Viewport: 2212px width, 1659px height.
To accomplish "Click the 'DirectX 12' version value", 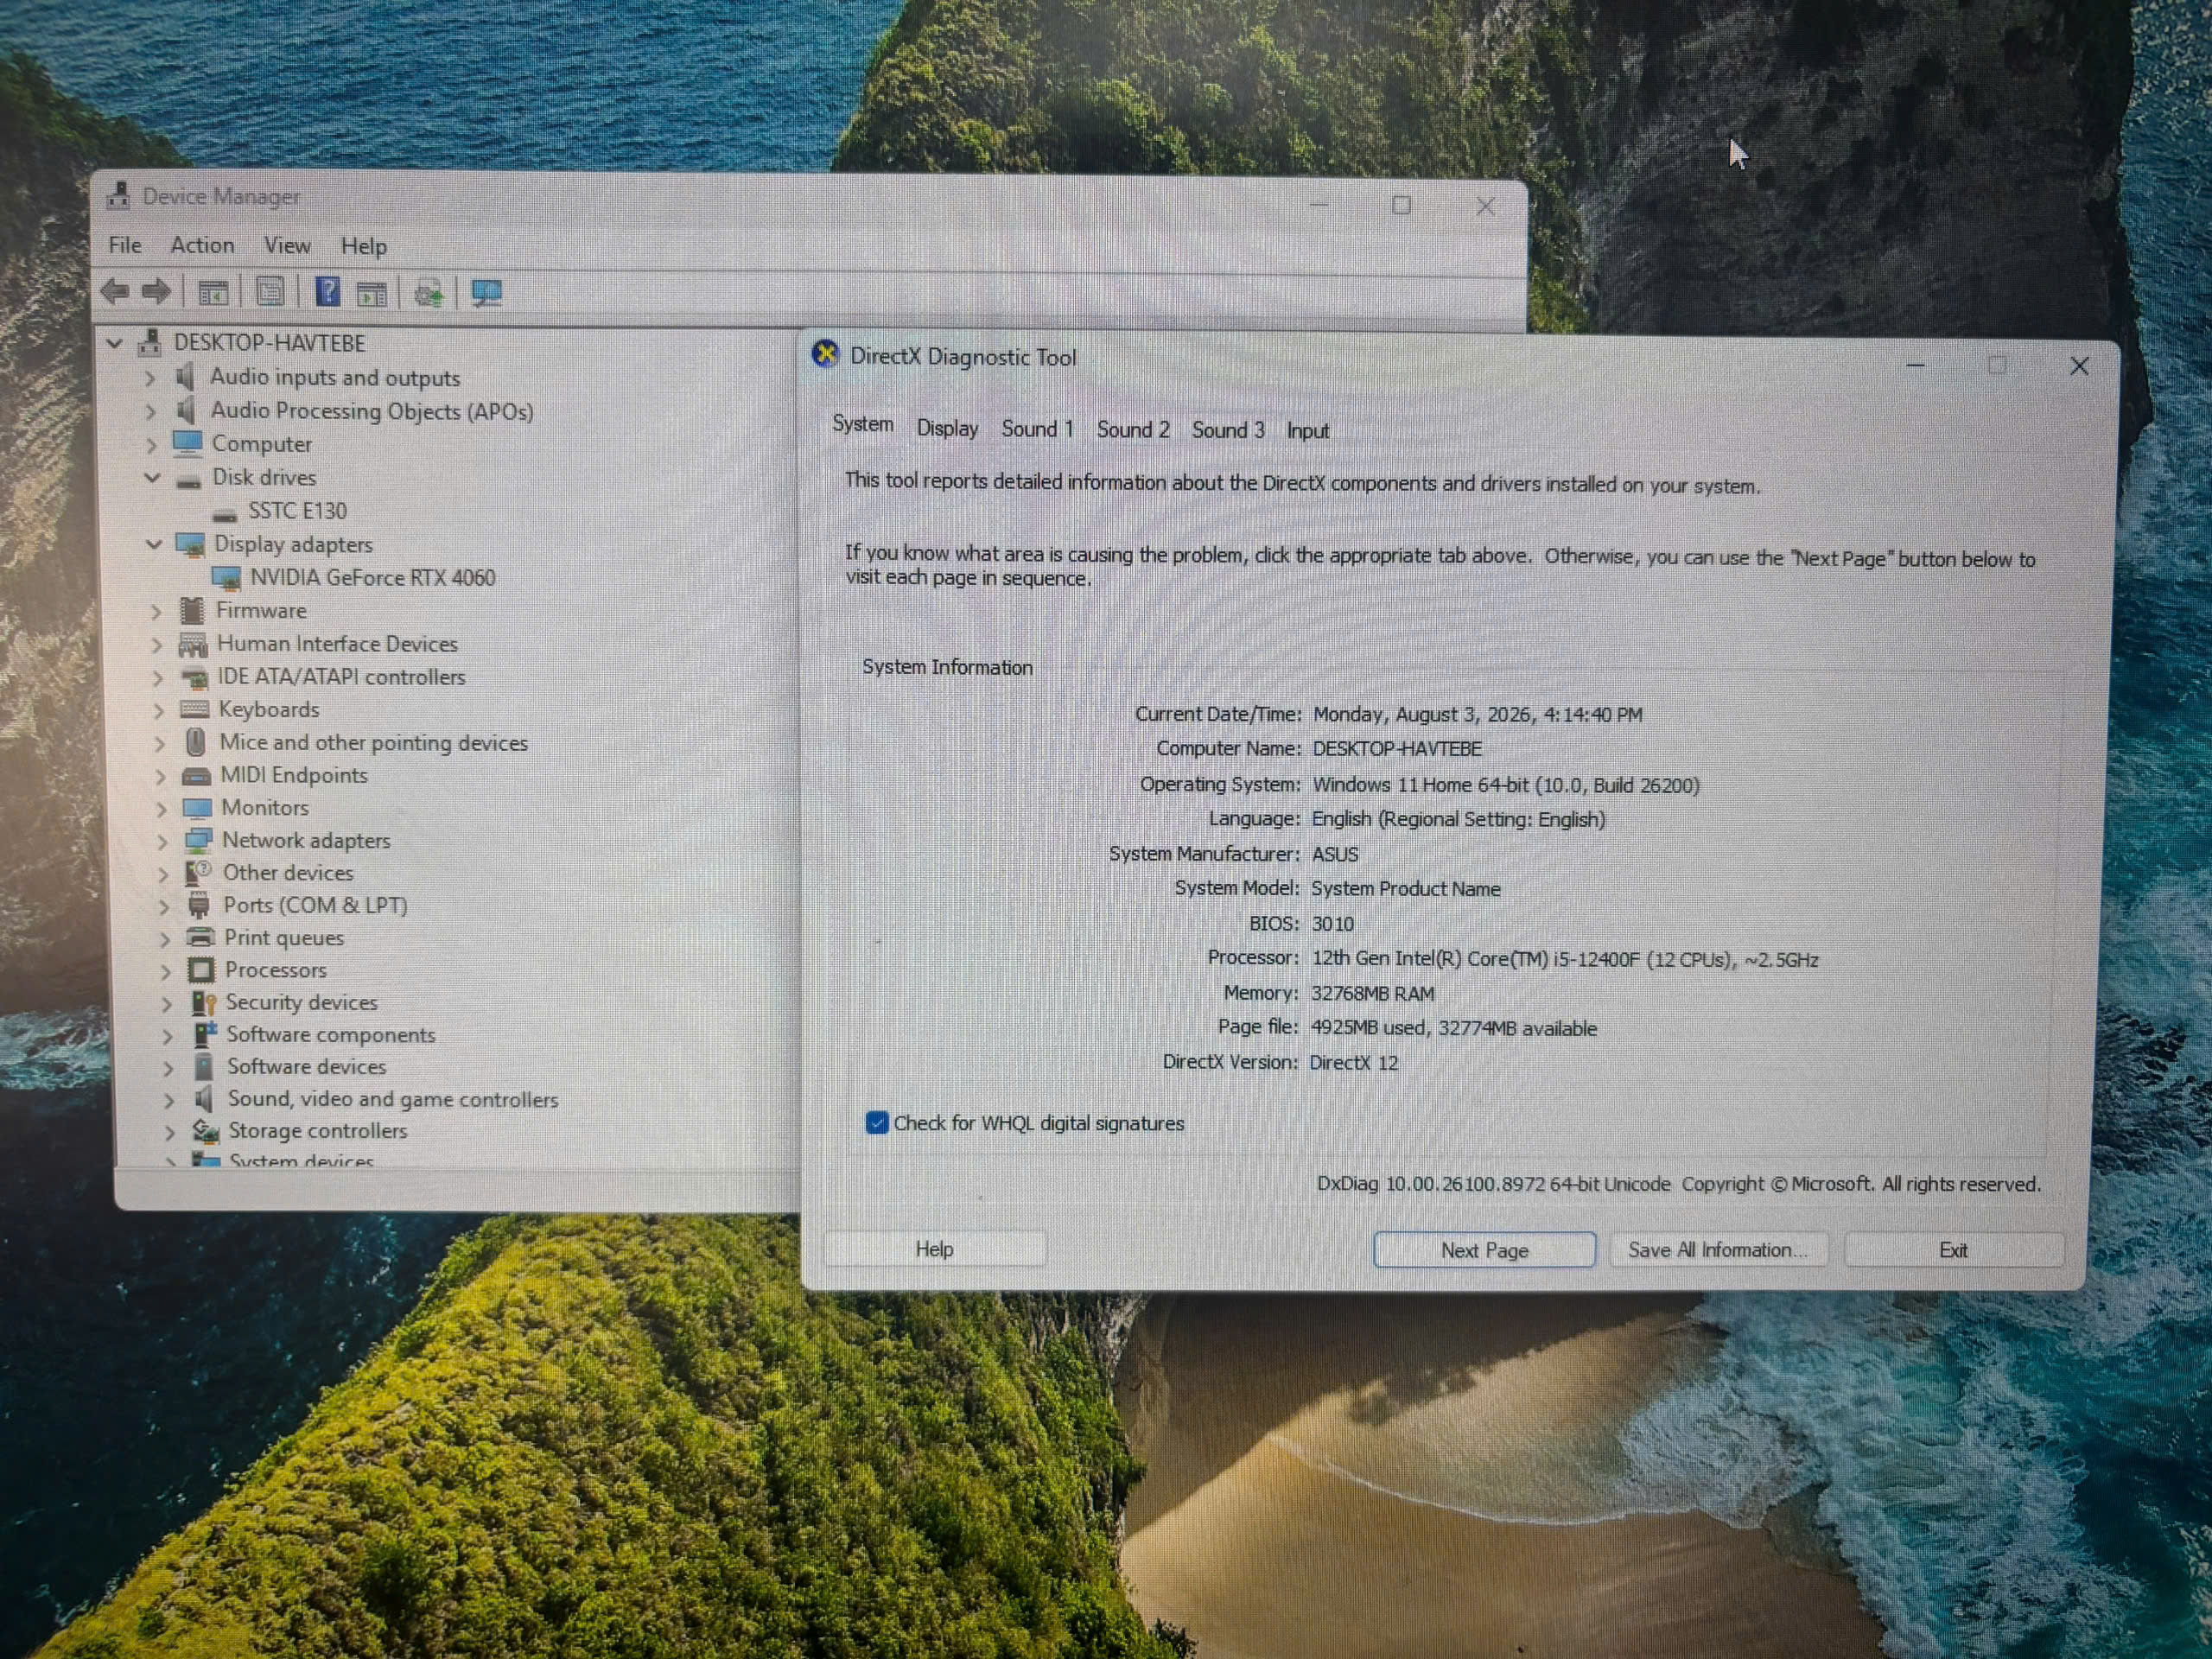I will [1354, 1062].
